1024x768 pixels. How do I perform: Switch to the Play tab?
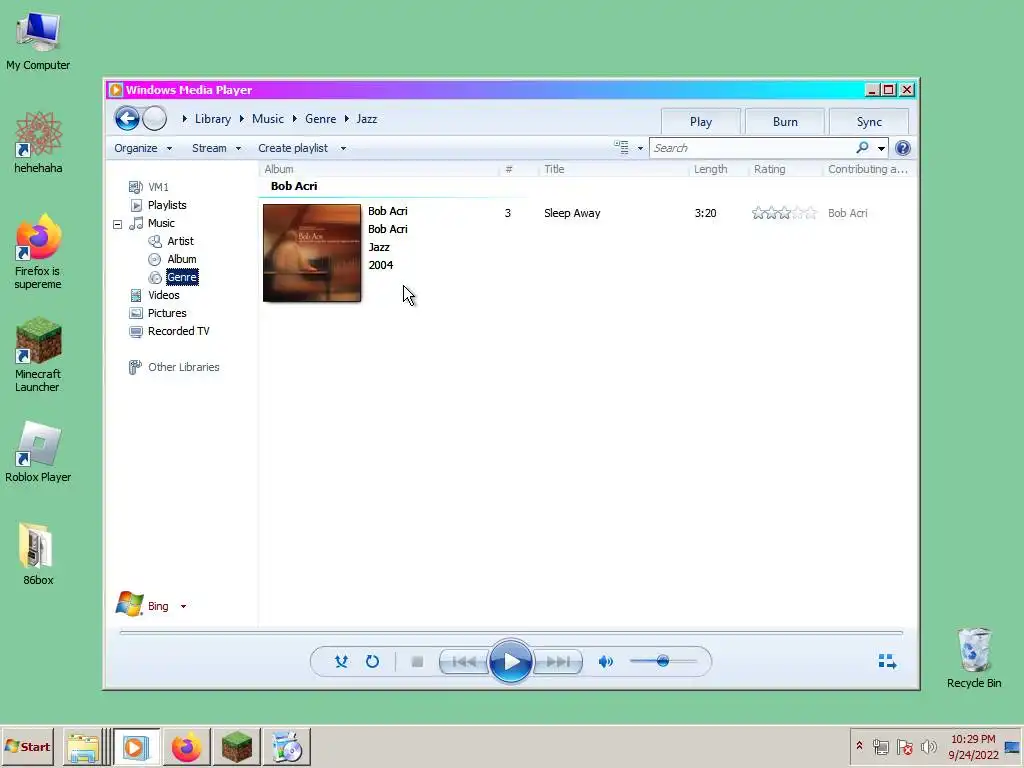pos(701,121)
